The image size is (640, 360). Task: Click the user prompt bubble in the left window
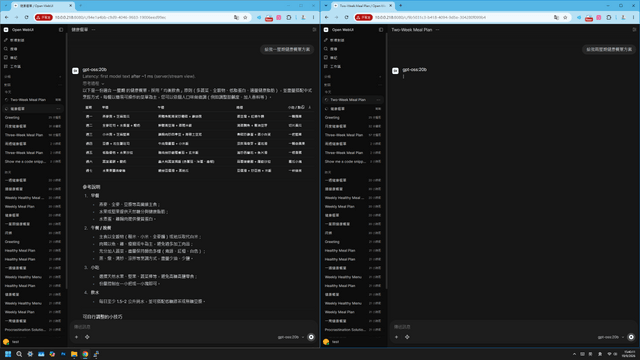(287, 49)
